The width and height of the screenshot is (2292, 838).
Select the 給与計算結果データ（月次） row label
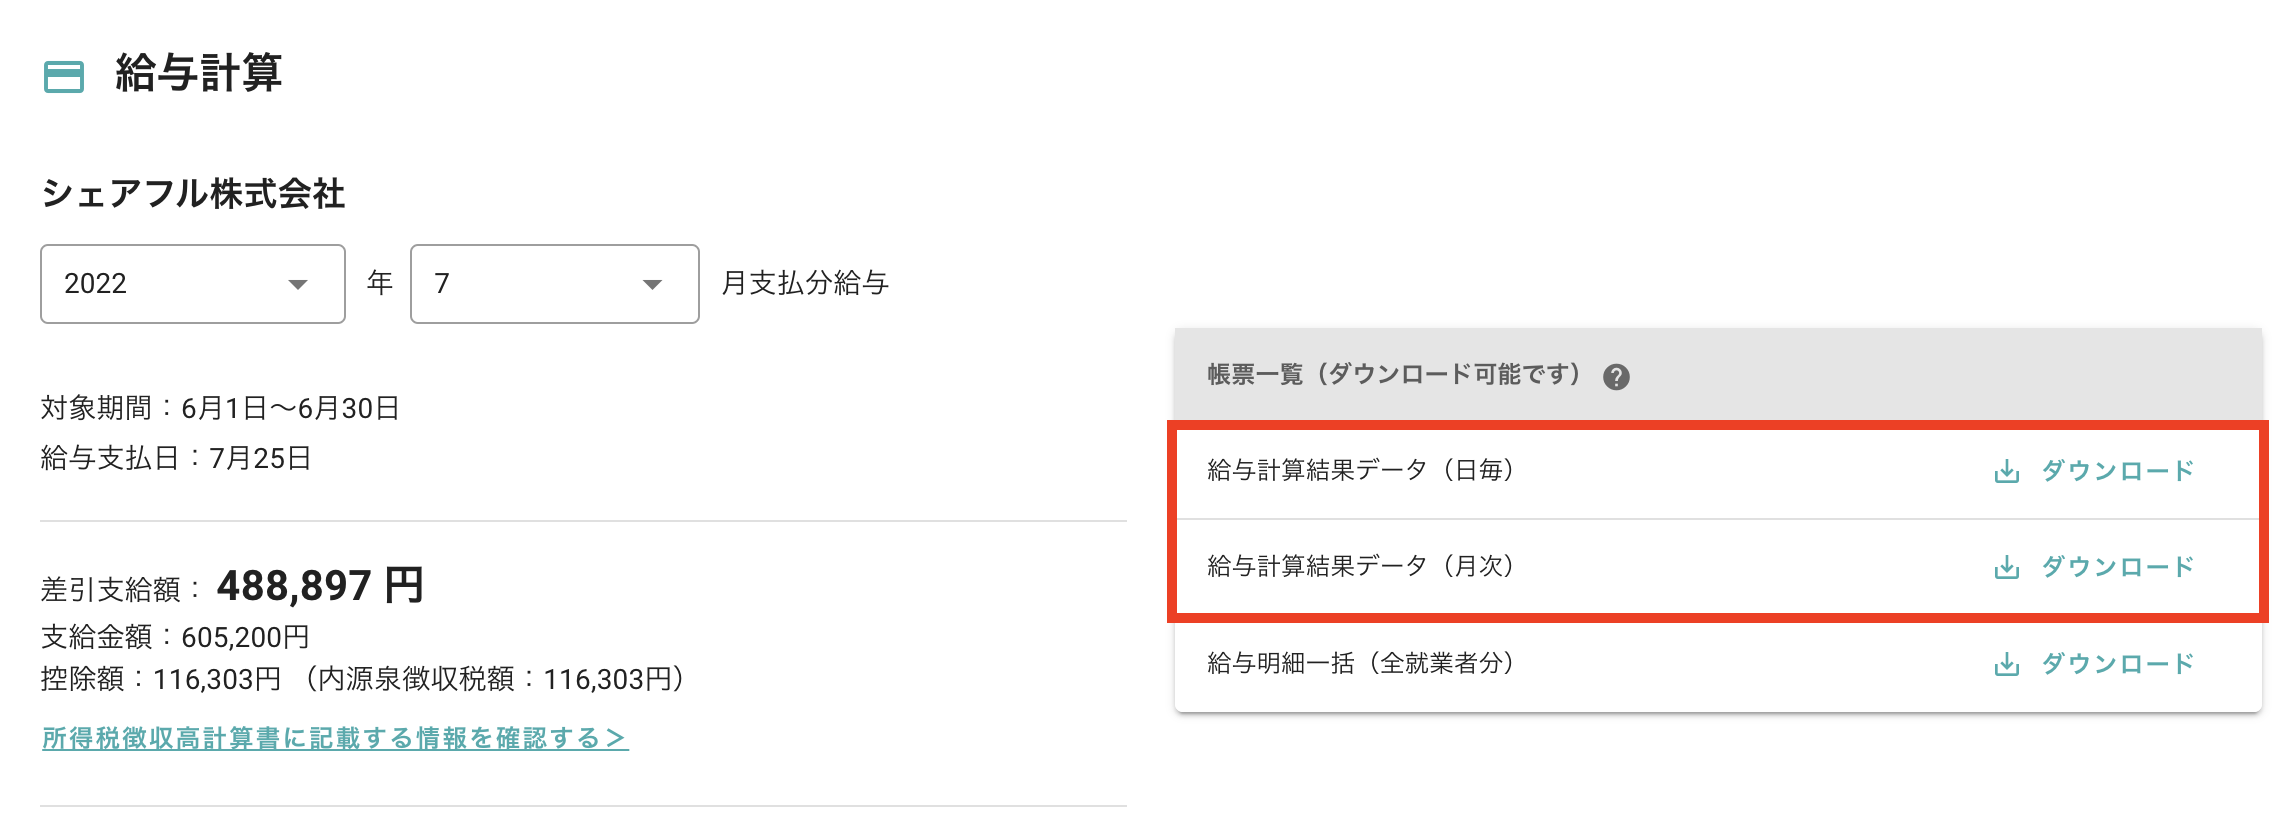(1360, 566)
